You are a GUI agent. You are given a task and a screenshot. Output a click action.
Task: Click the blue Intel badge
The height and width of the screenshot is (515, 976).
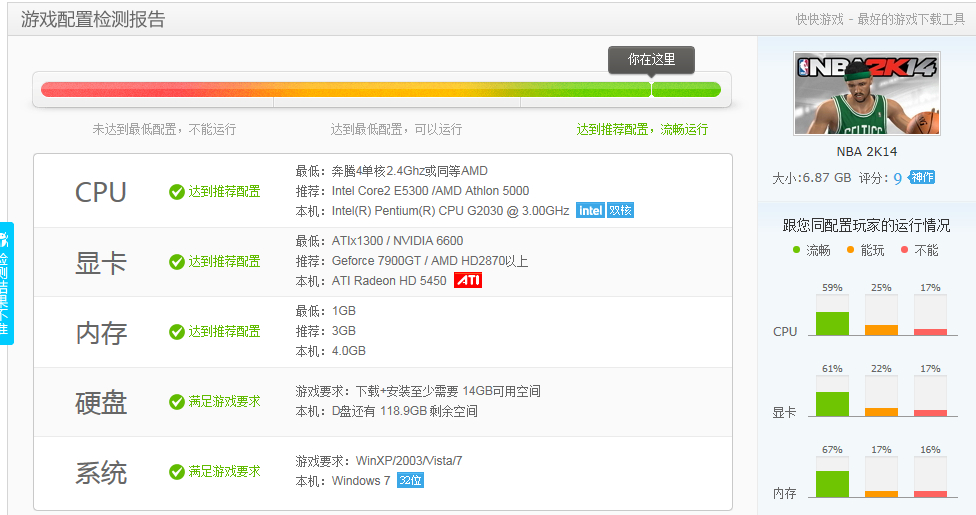590,210
